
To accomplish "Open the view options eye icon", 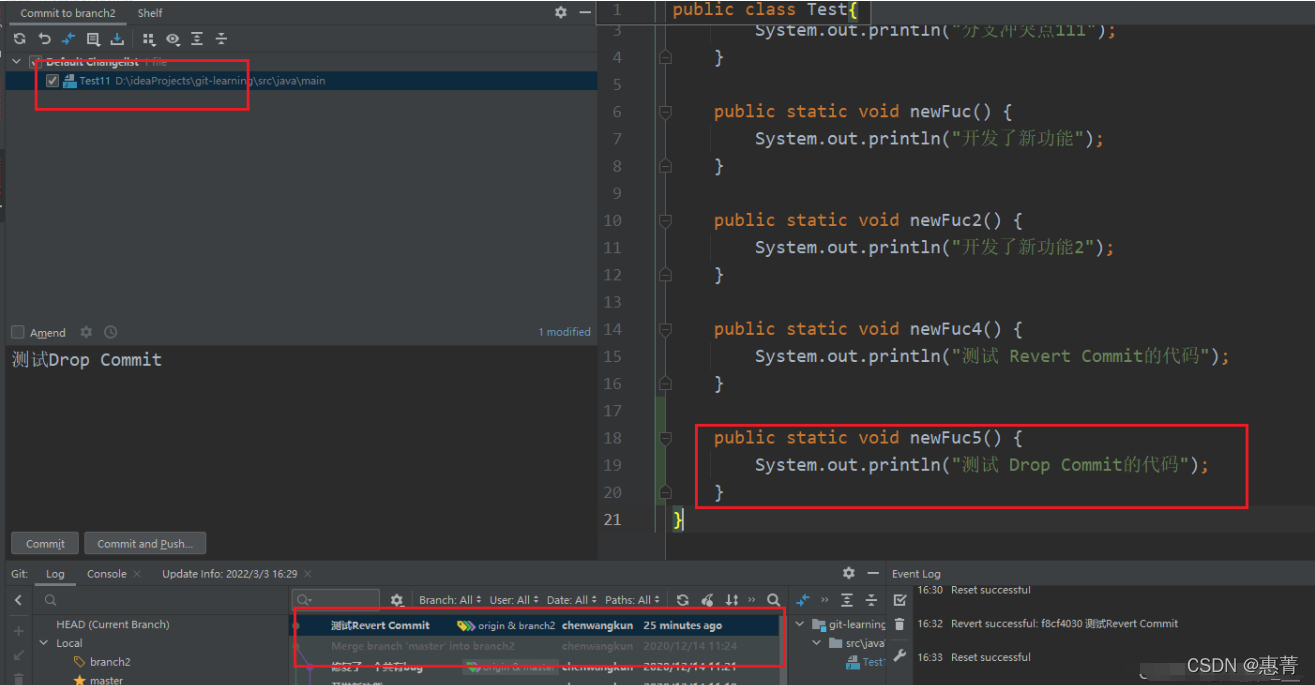I will (173, 39).
